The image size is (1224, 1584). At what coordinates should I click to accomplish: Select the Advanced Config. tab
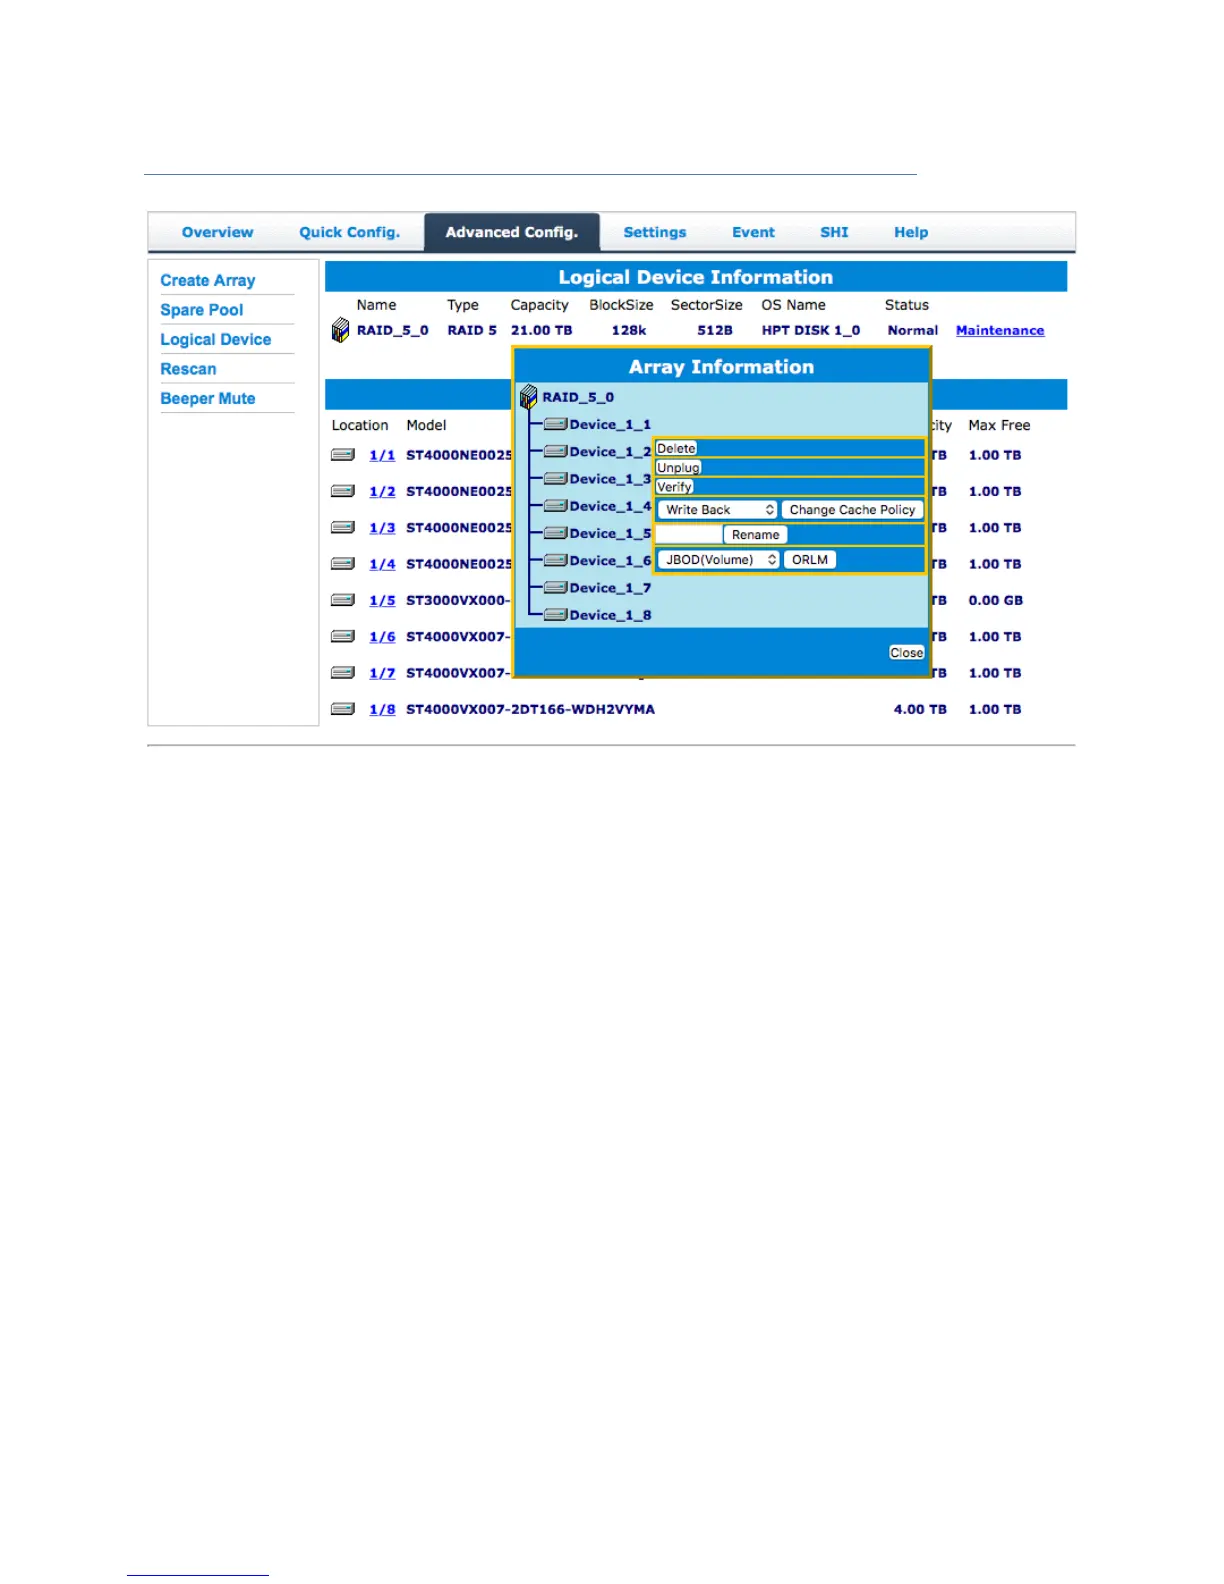coord(512,232)
